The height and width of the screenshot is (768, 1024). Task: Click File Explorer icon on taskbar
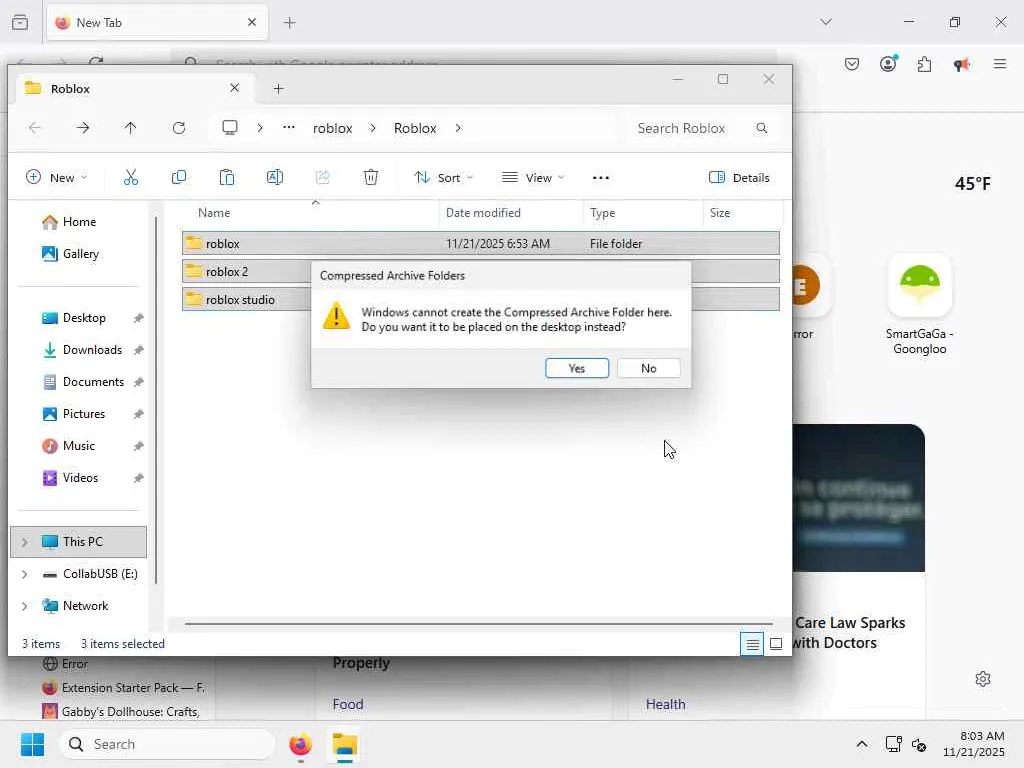pos(345,745)
